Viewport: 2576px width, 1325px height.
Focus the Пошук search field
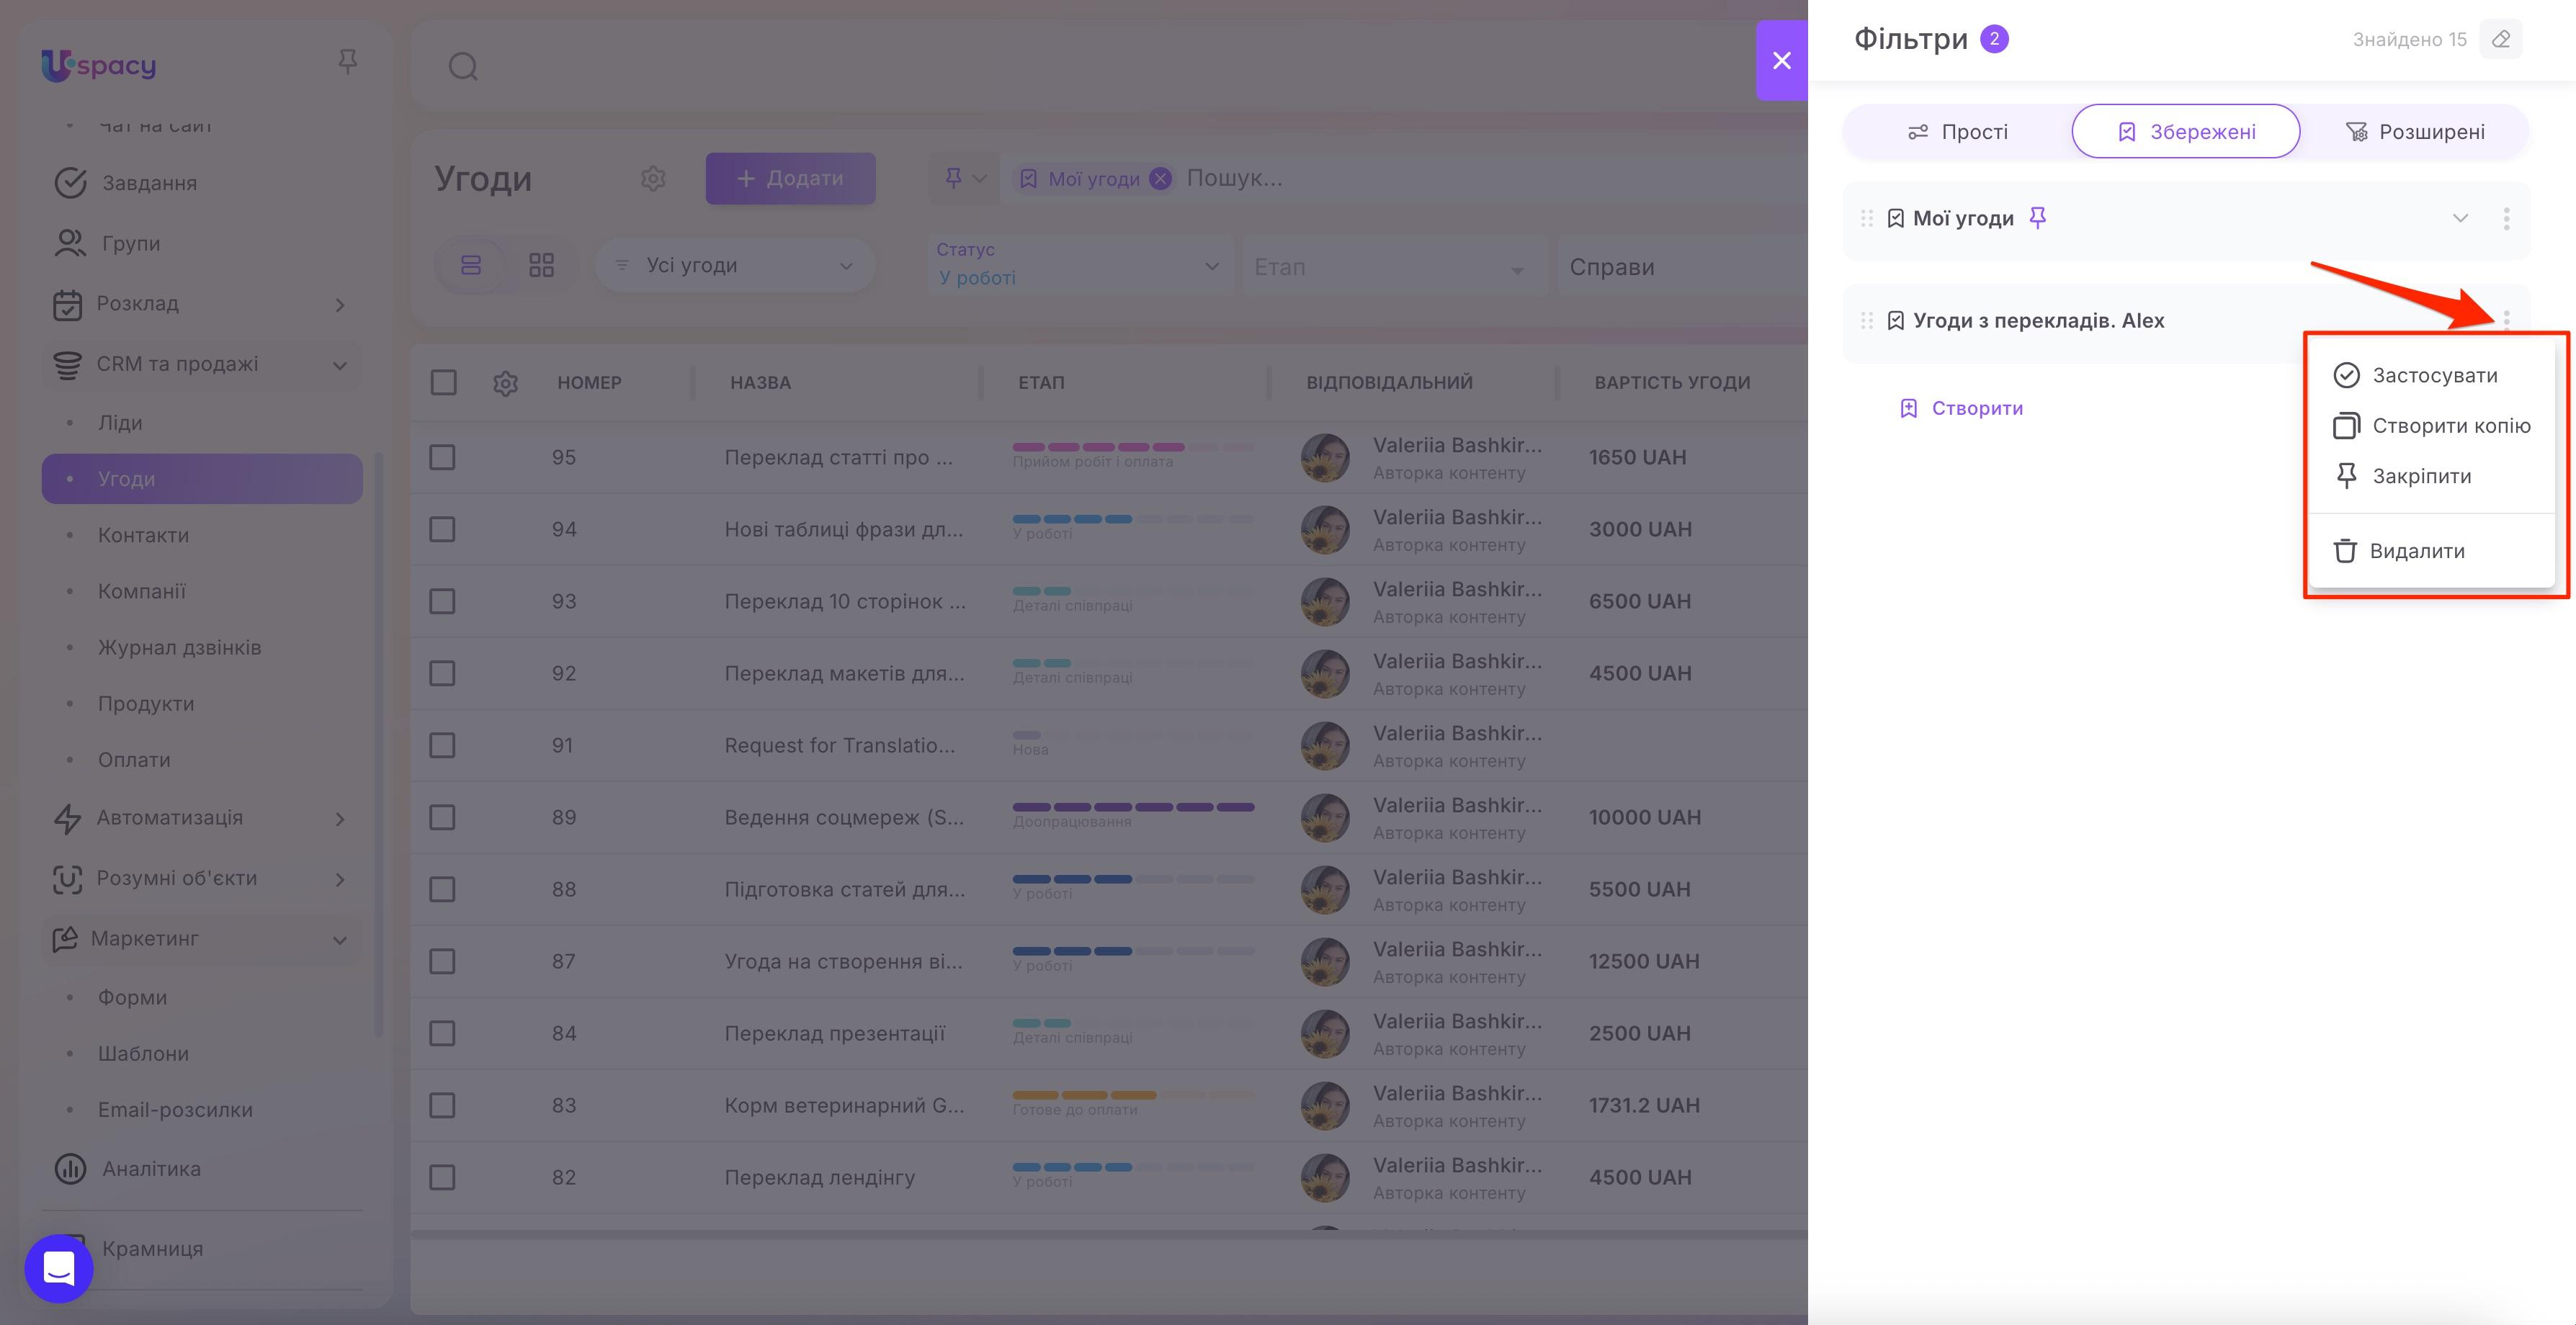(1490, 179)
